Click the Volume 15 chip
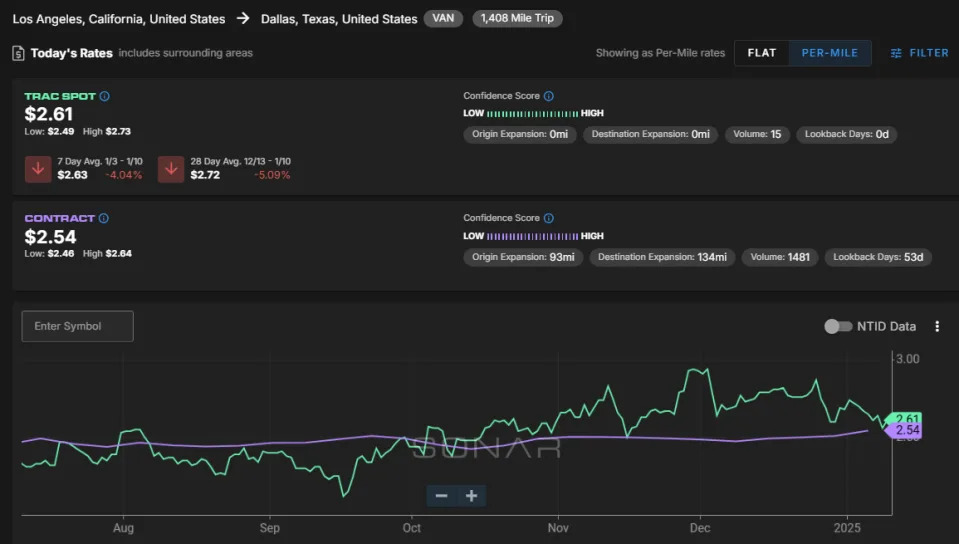This screenshot has width=959, height=544. click(757, 134)
